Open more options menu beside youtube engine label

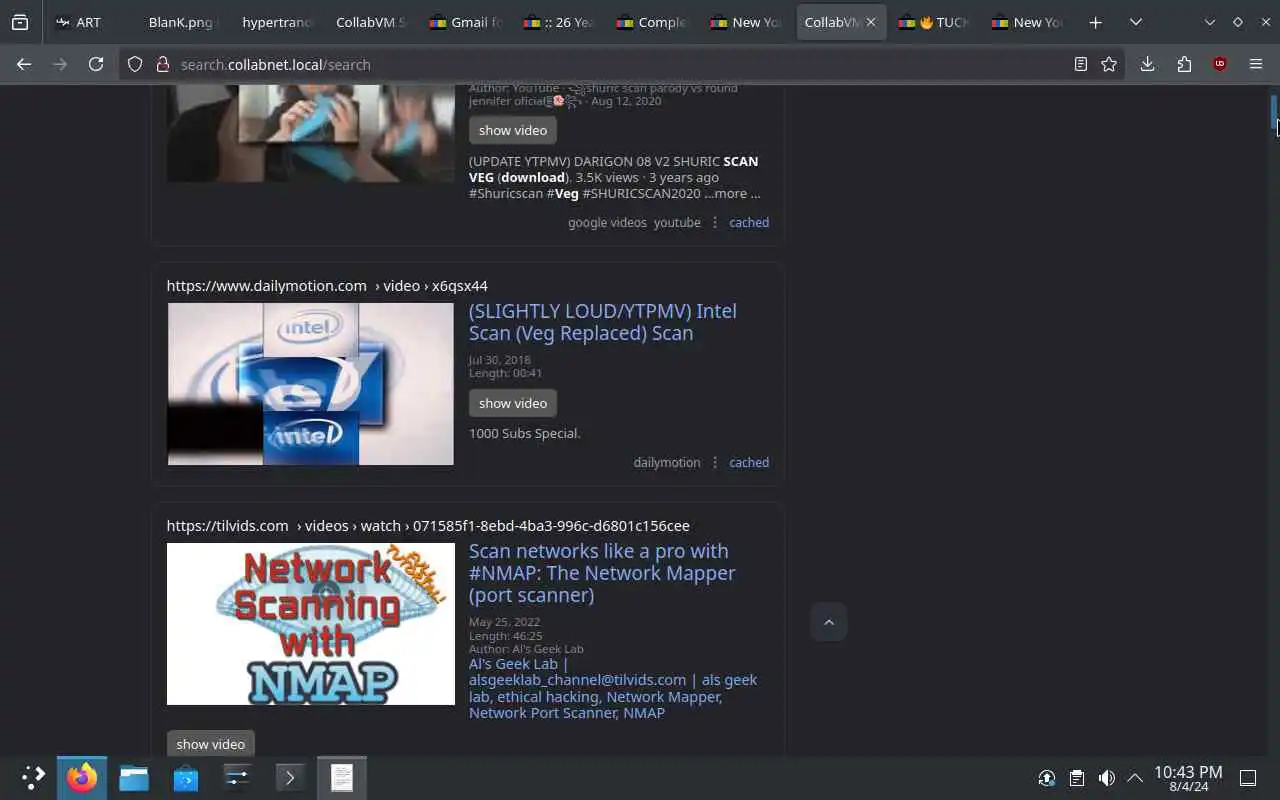[715, 222]
